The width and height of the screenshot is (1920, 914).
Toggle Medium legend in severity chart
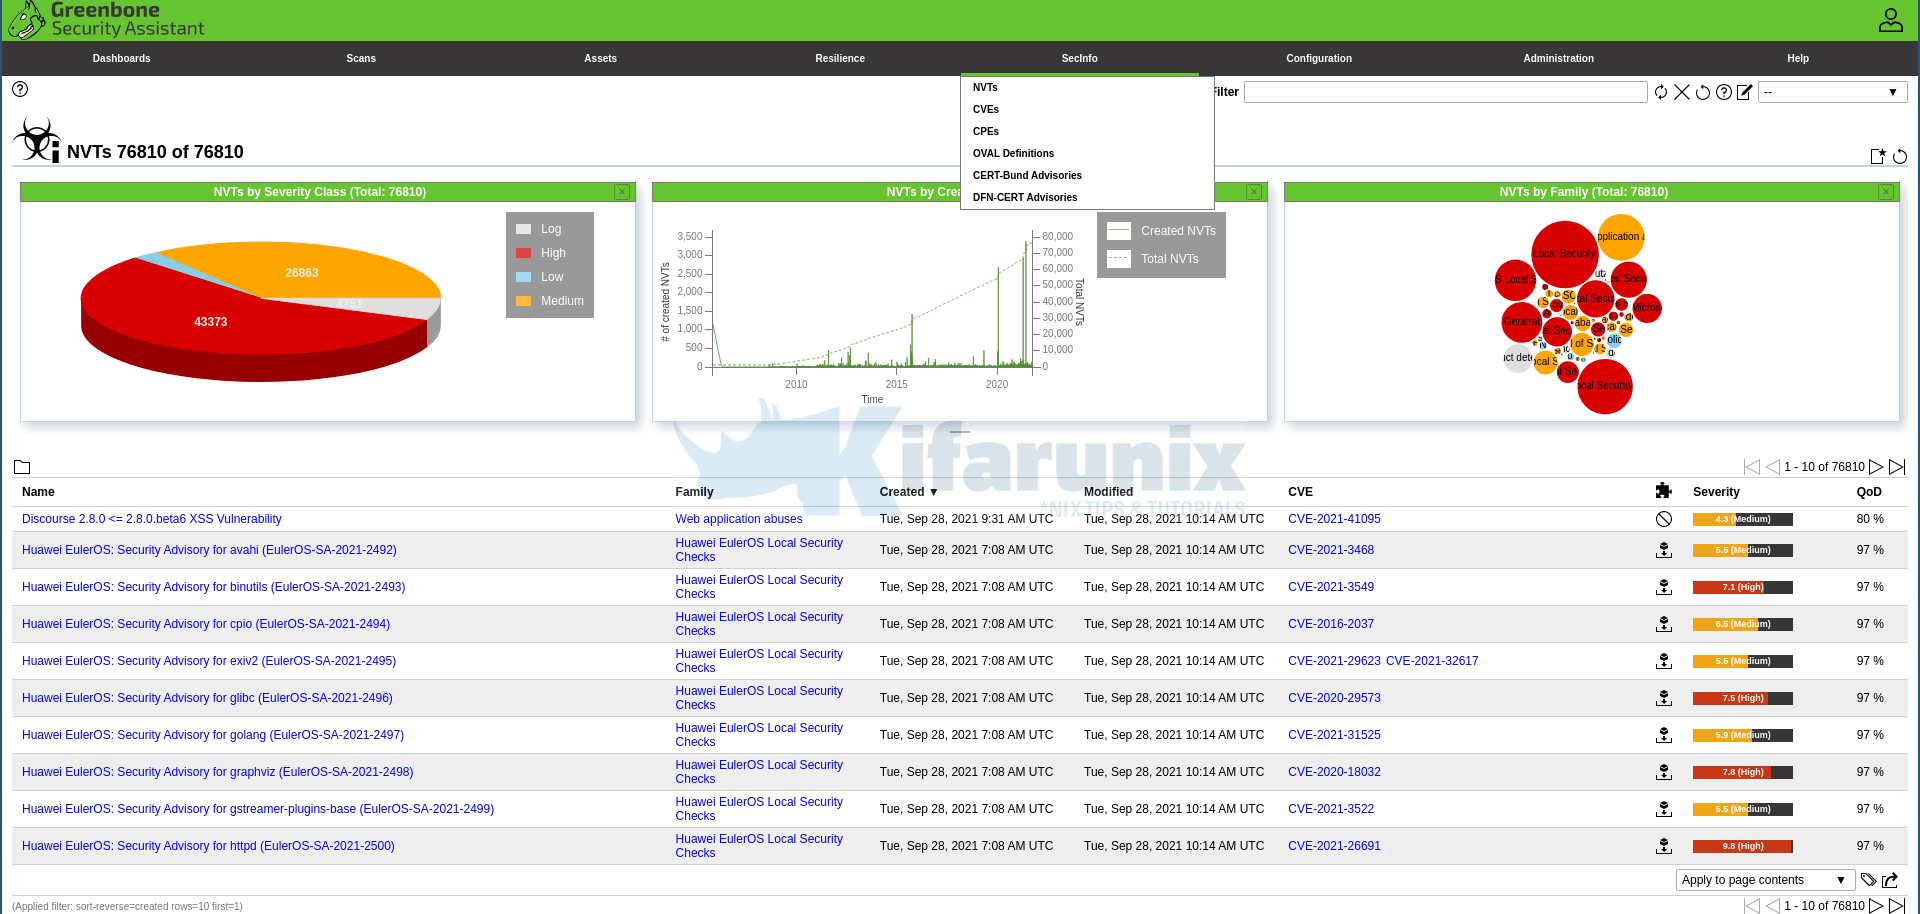pos(550,301)
